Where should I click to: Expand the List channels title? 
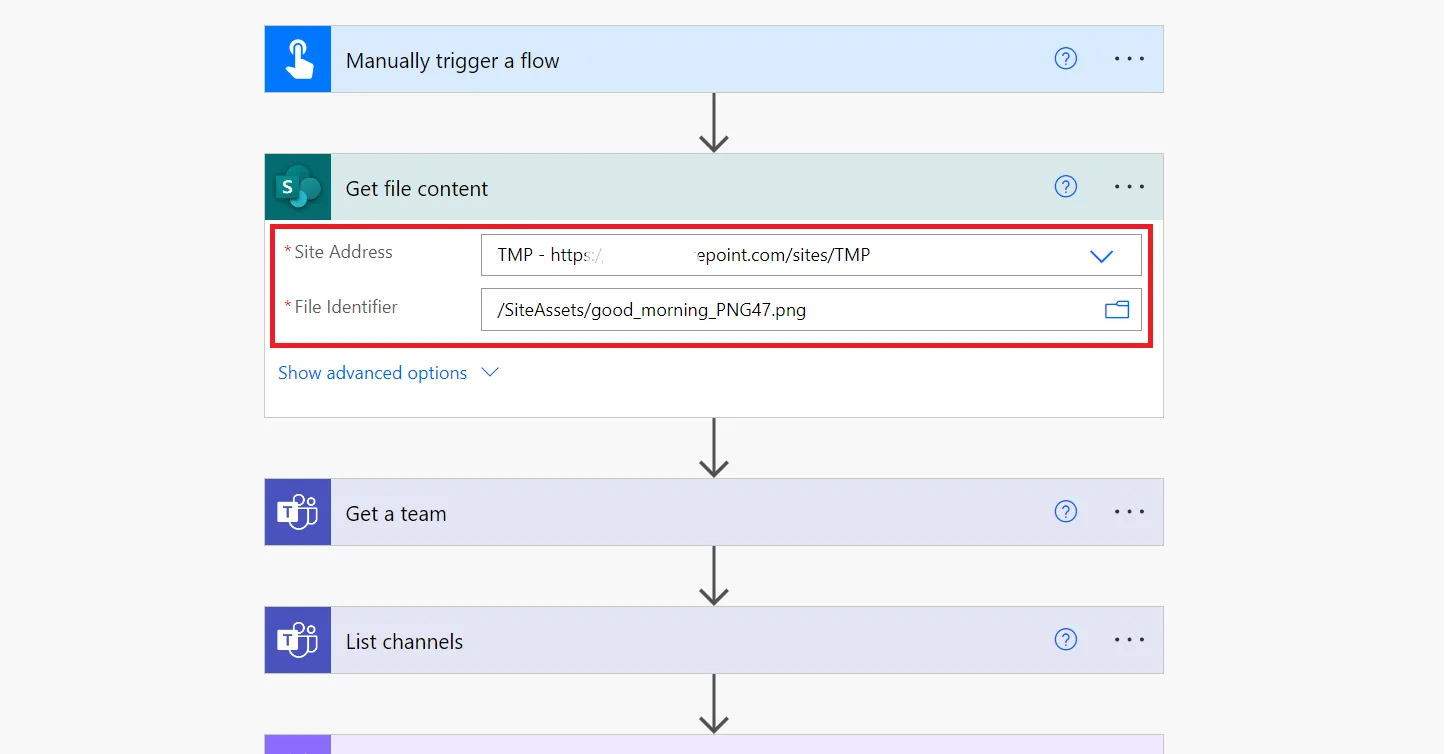(404, 642)
